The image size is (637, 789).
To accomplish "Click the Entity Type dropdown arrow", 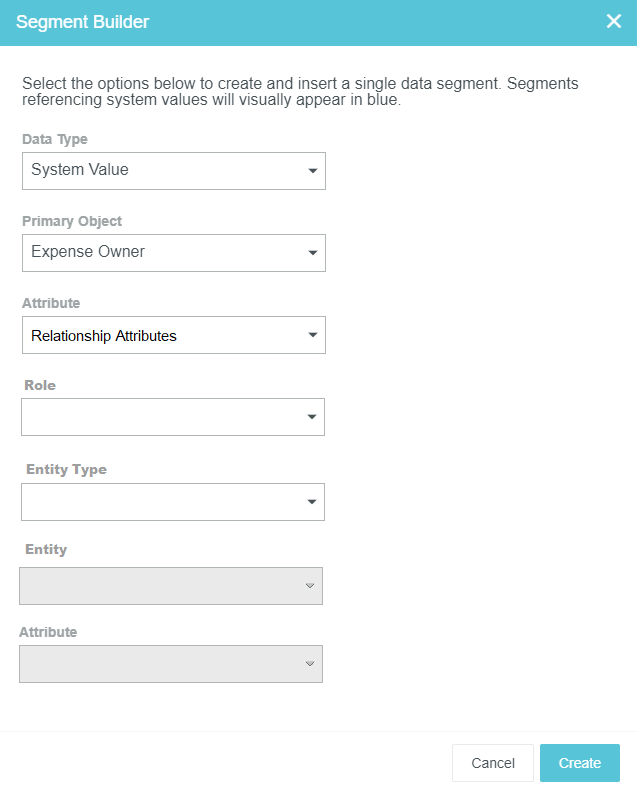I will [312, 502].
